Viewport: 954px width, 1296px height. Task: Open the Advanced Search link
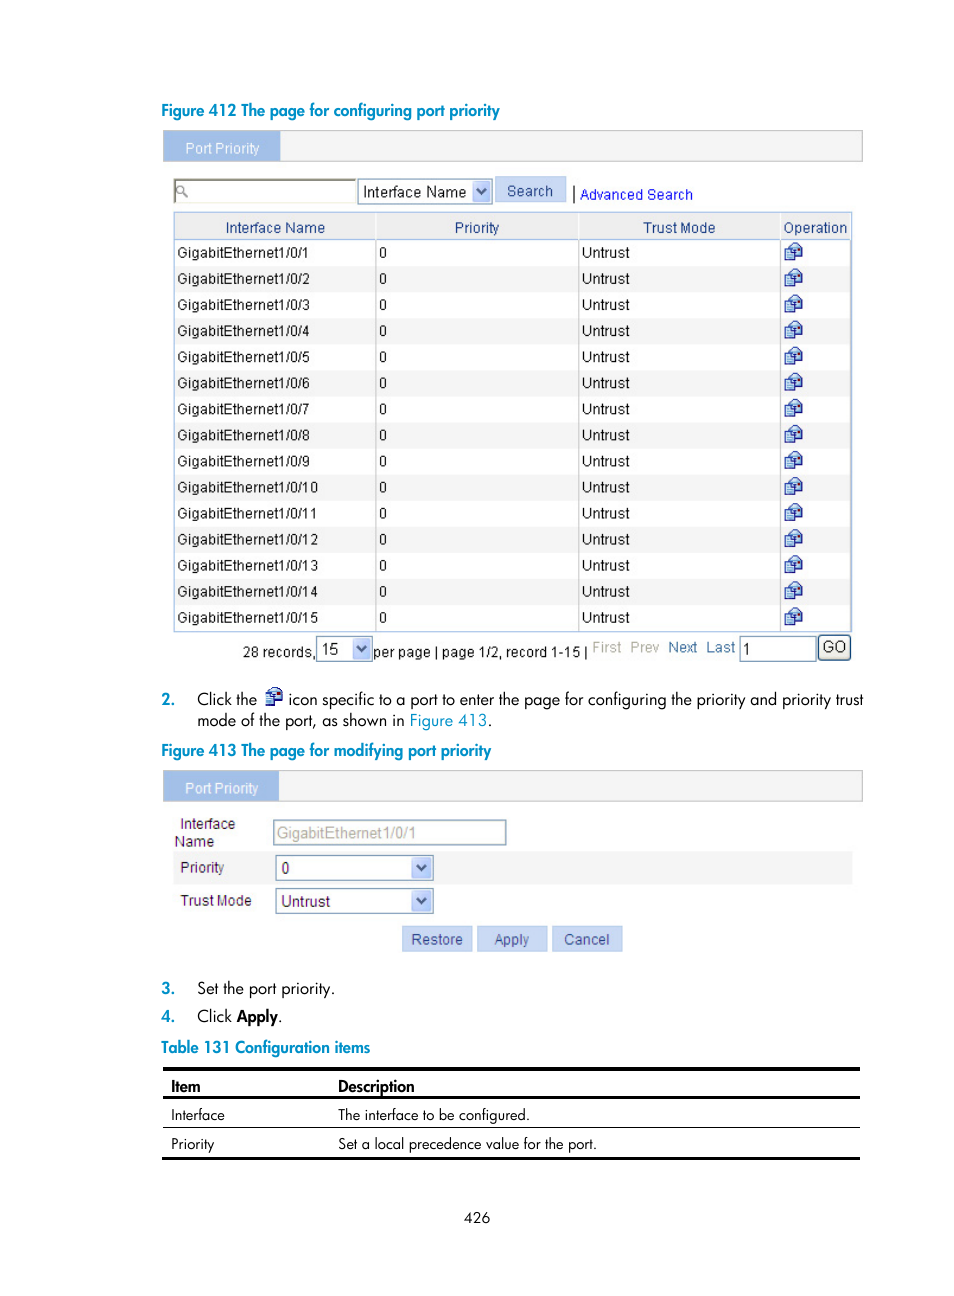pyautogui.click(x=636, y=195)
